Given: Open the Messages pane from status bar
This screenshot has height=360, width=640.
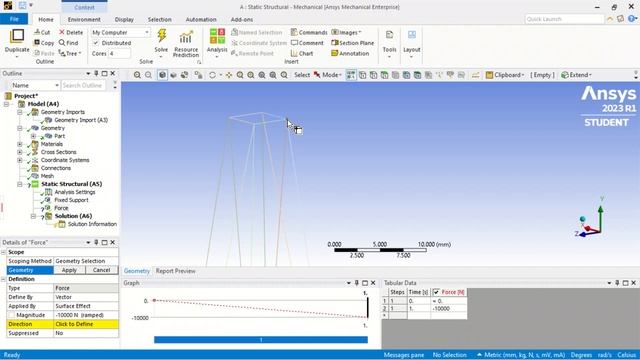Looking at the screenshot, I should pos(404,355).
